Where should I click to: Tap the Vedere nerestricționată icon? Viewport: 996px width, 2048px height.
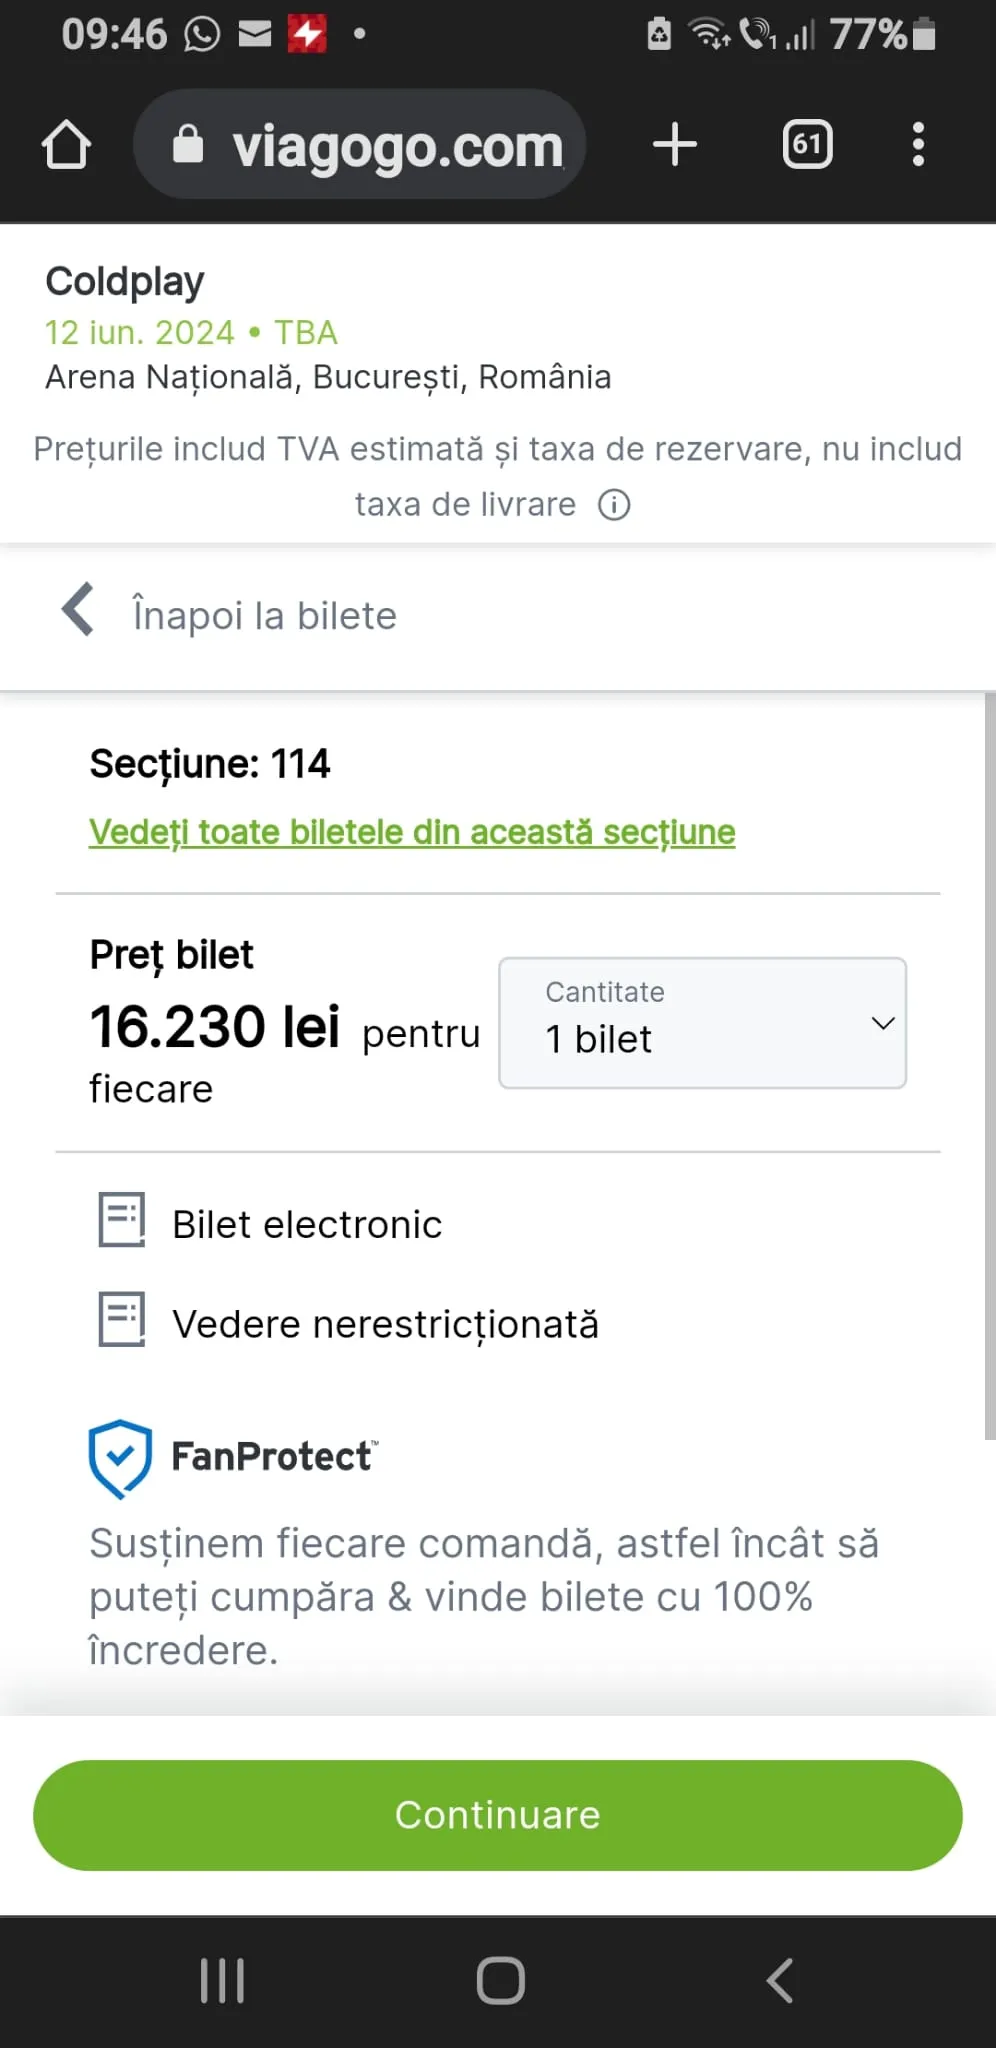coord(122,1320)
